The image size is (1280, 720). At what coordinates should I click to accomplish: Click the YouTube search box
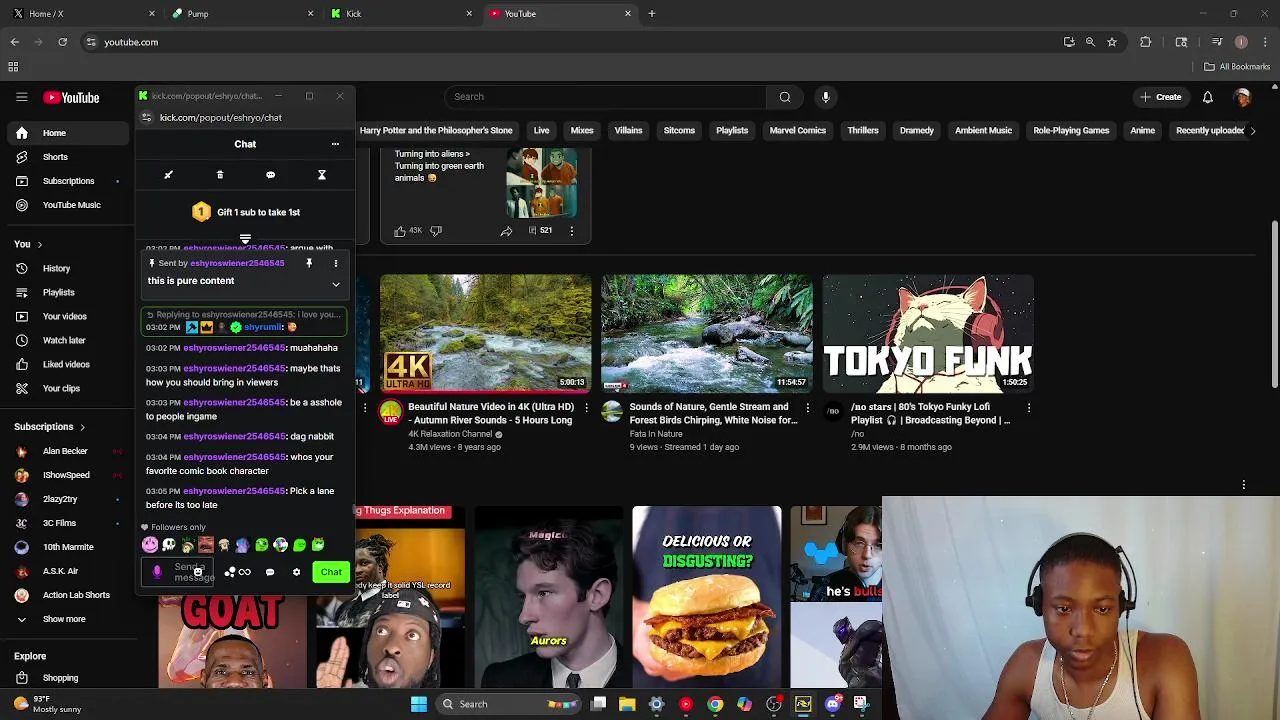(x=605, y=97)
